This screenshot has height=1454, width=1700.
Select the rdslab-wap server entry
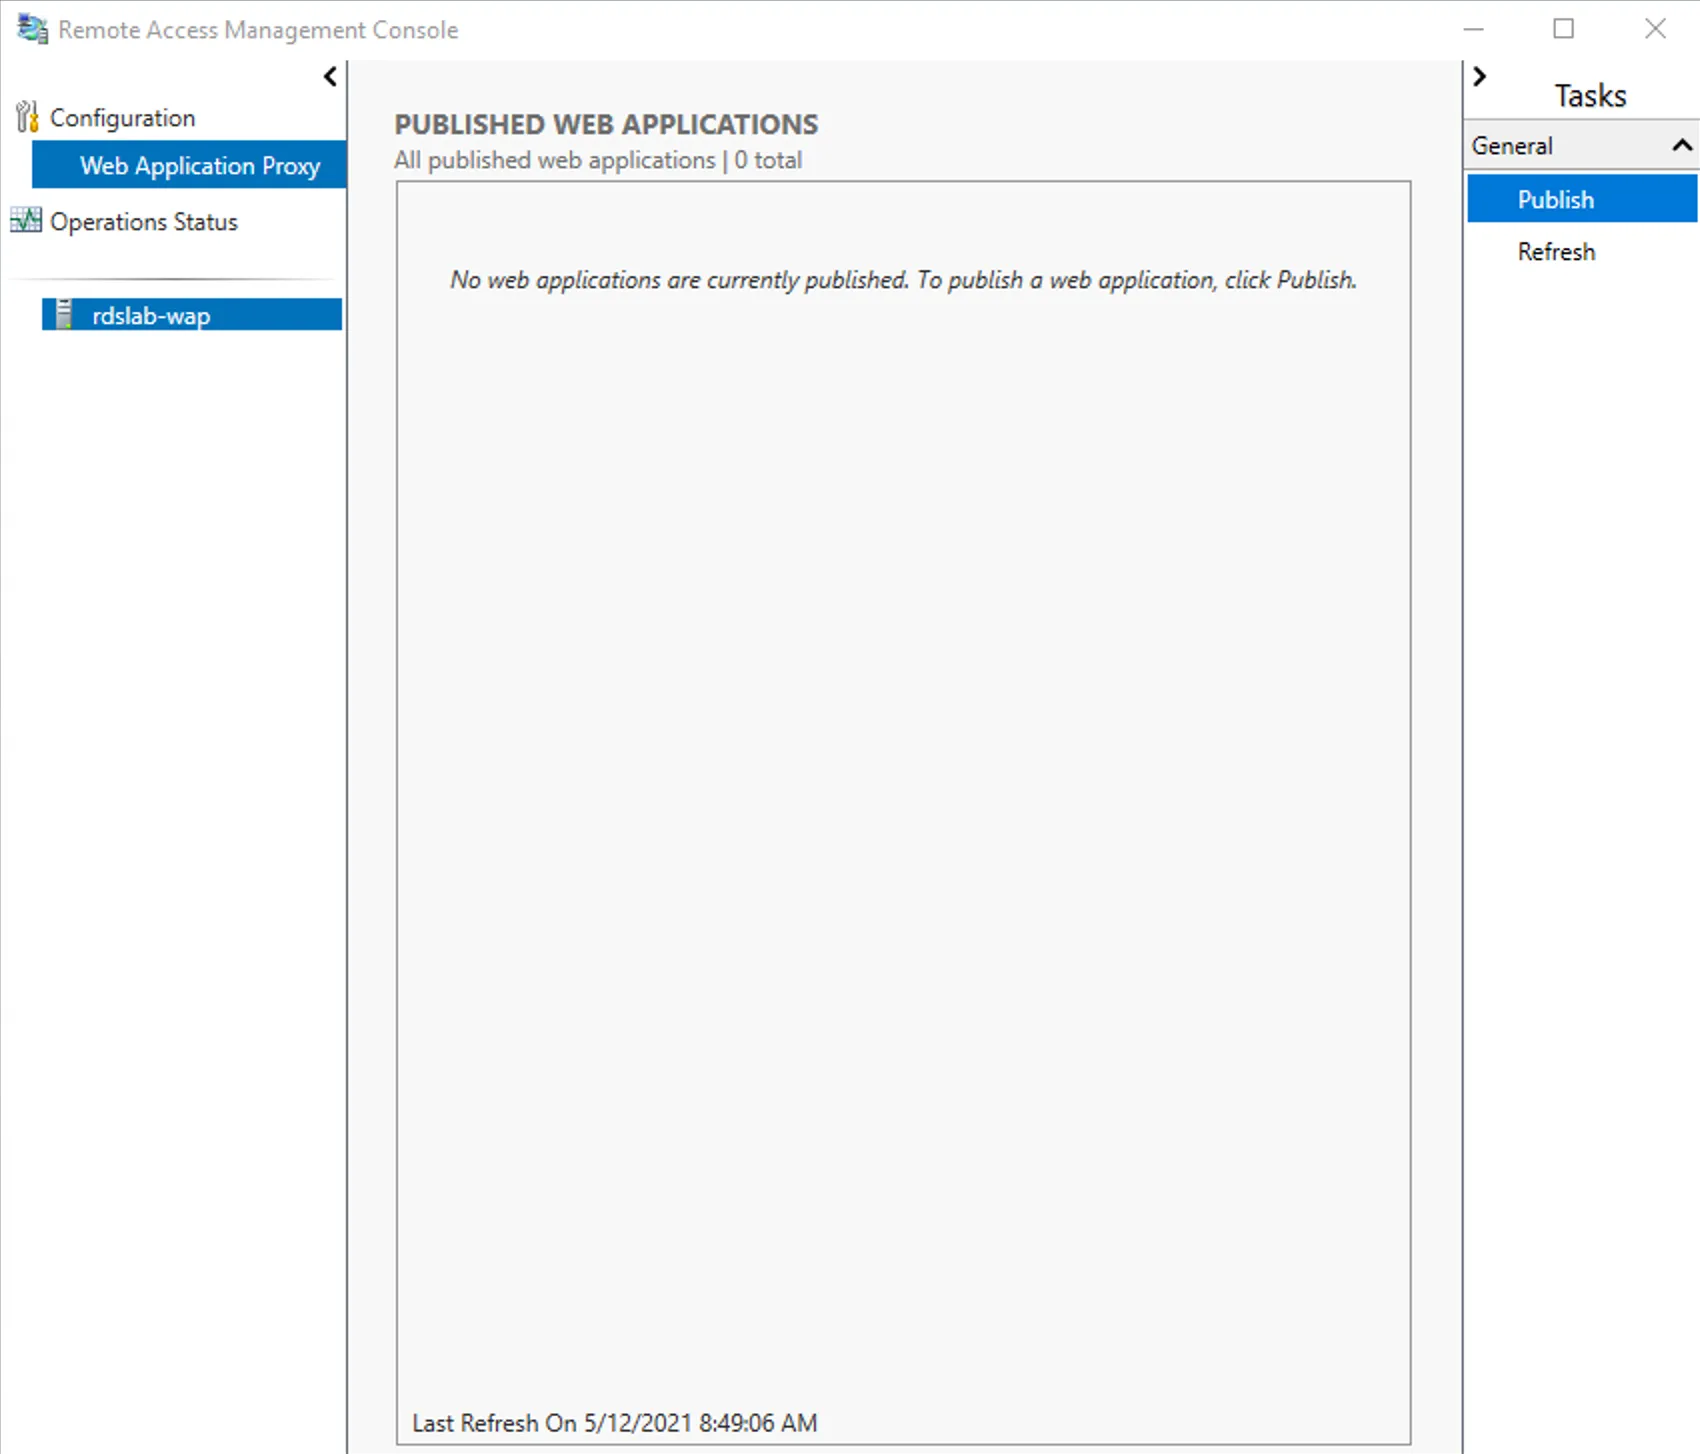pos(151,315)
